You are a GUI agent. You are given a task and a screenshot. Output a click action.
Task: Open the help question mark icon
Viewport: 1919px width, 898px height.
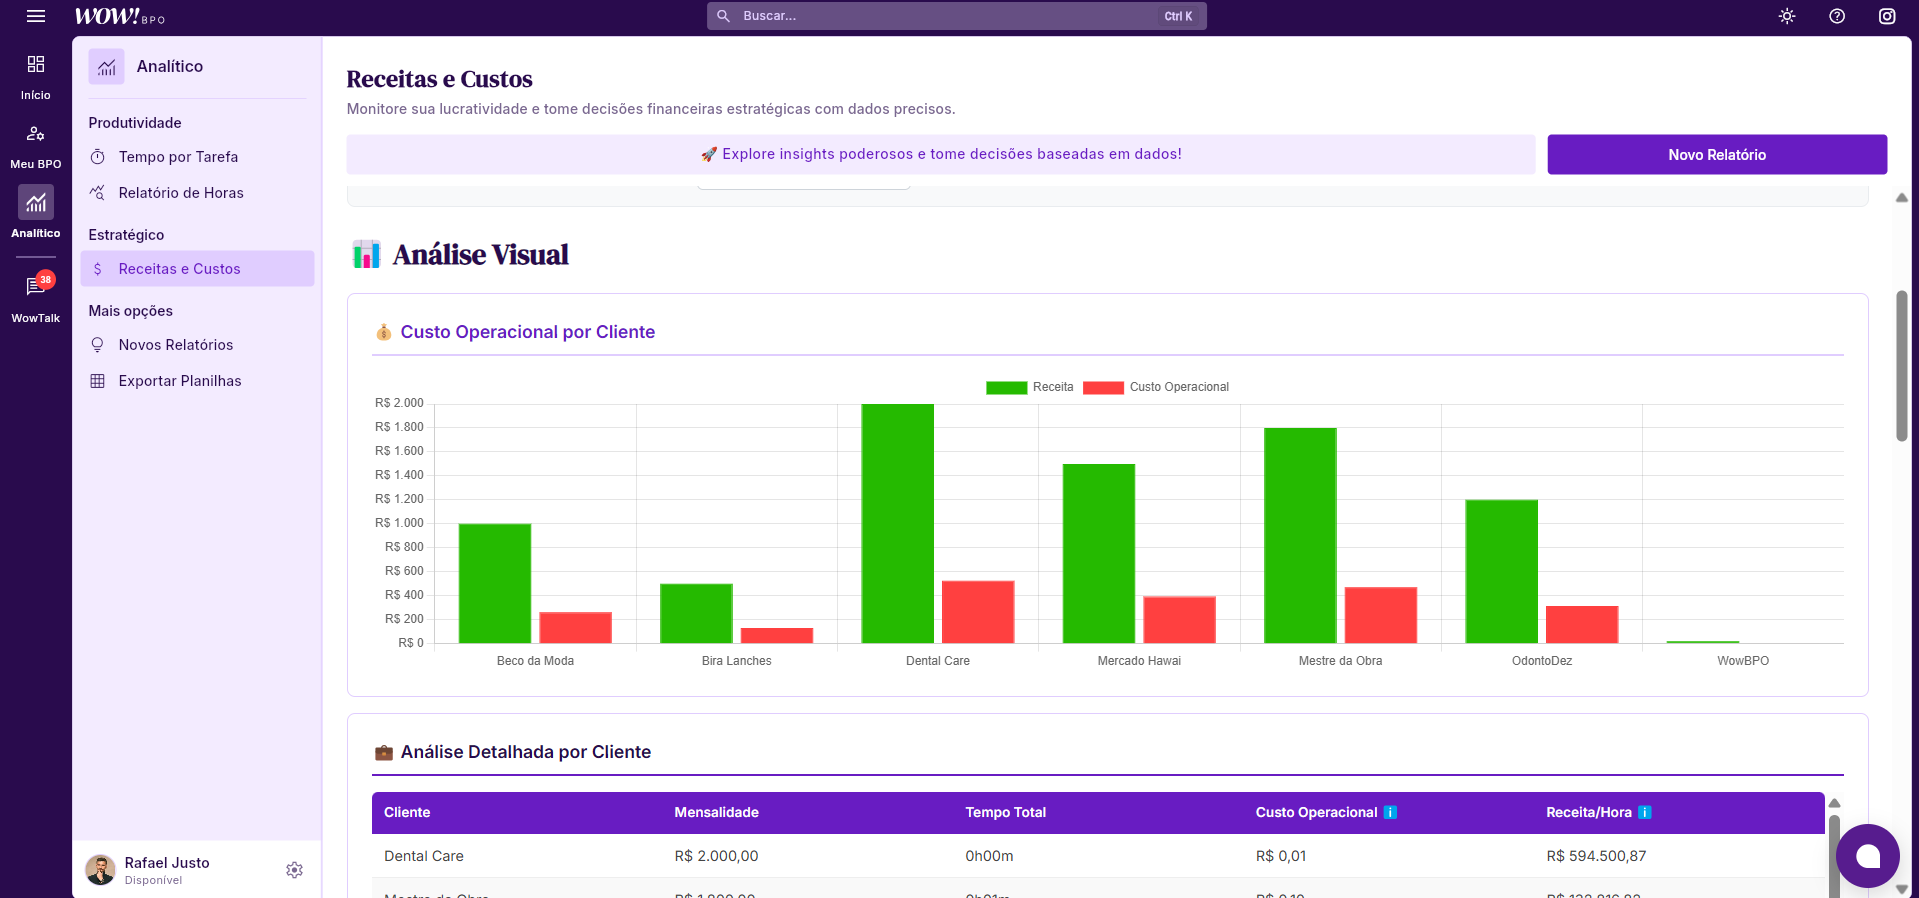[1837, 16]
